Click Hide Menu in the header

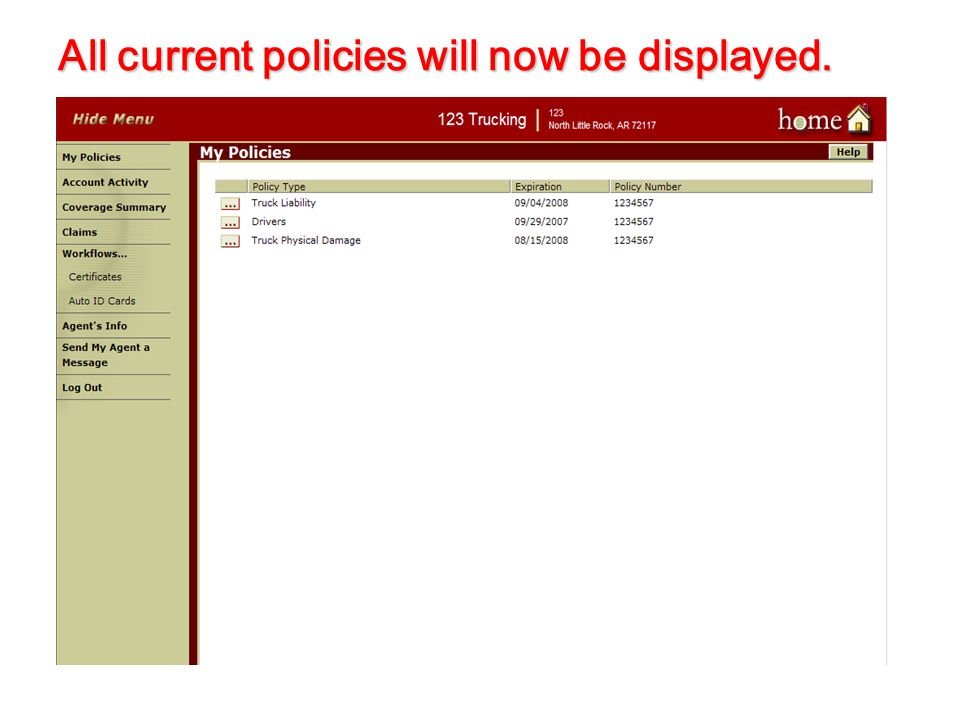point(113,119)
